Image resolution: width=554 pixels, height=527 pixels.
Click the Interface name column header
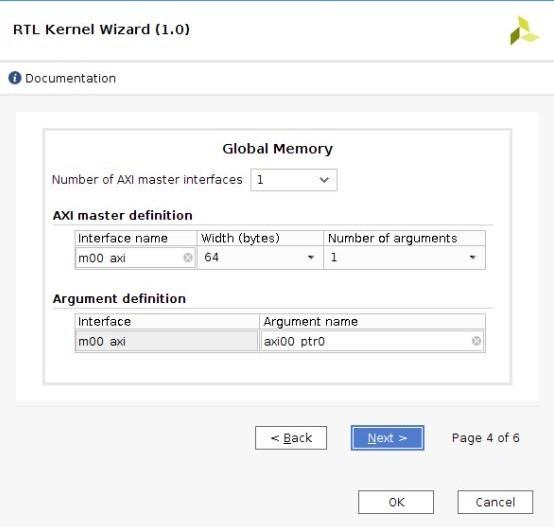tap(136, 238)
